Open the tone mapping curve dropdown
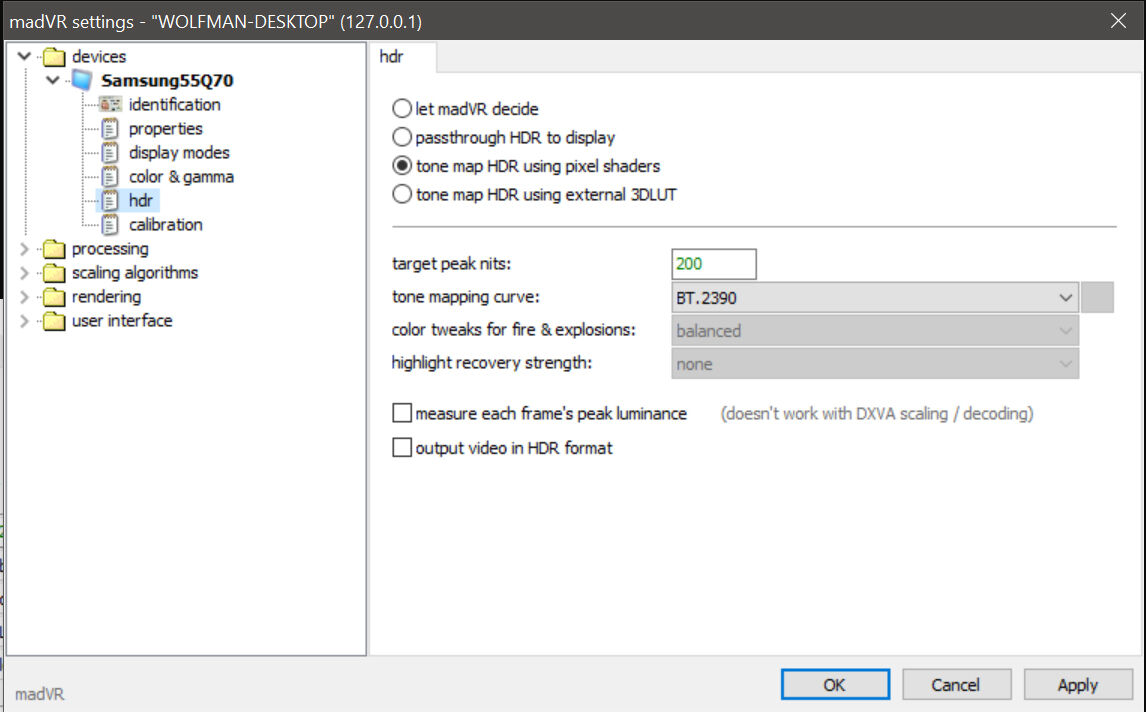Screen dimensions: 1146x712 [x=875, y=298]
